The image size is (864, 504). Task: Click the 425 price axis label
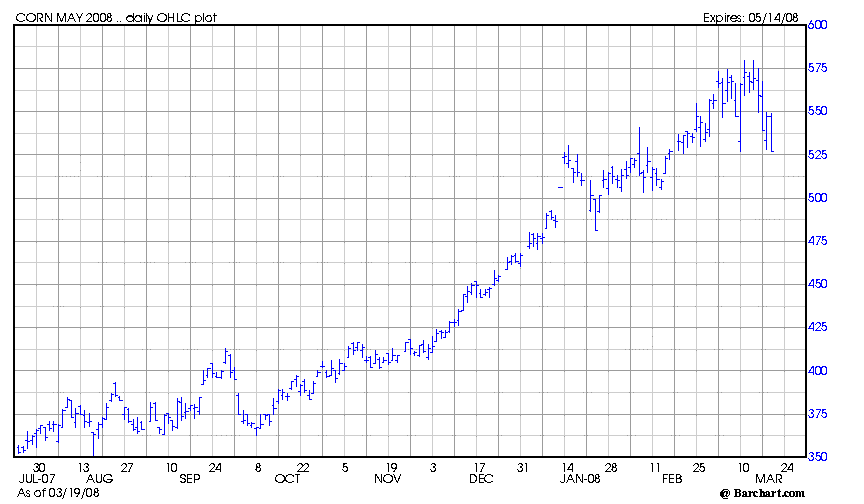click(818, 327)
